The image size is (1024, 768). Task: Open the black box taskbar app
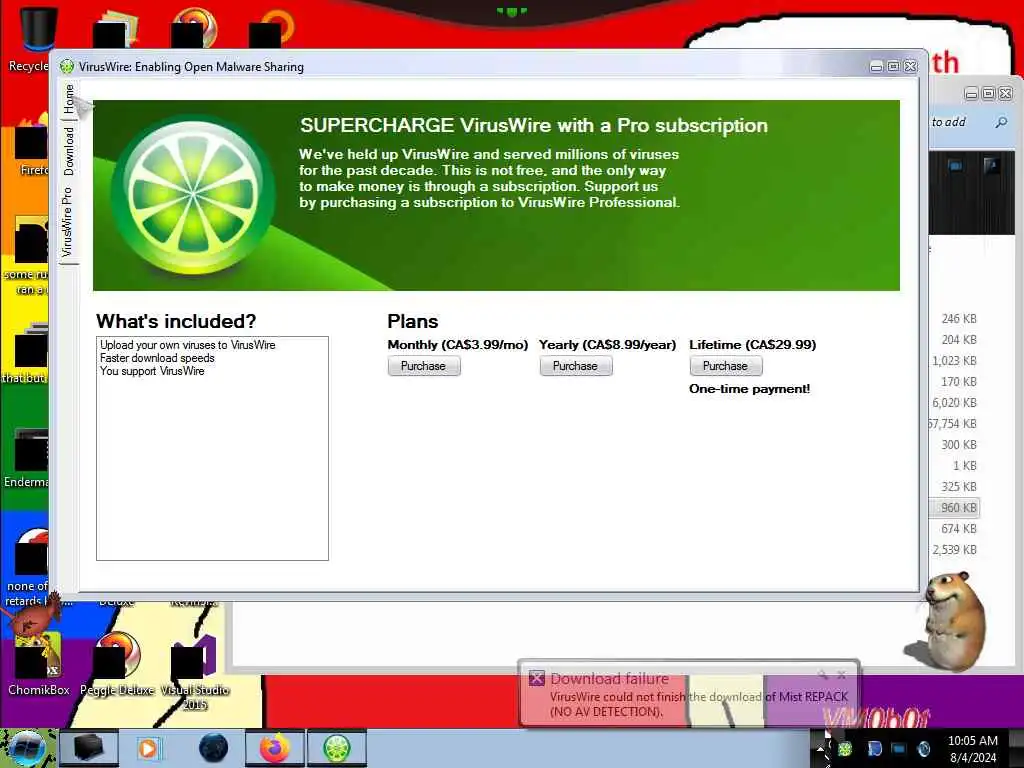click(89, 748)
